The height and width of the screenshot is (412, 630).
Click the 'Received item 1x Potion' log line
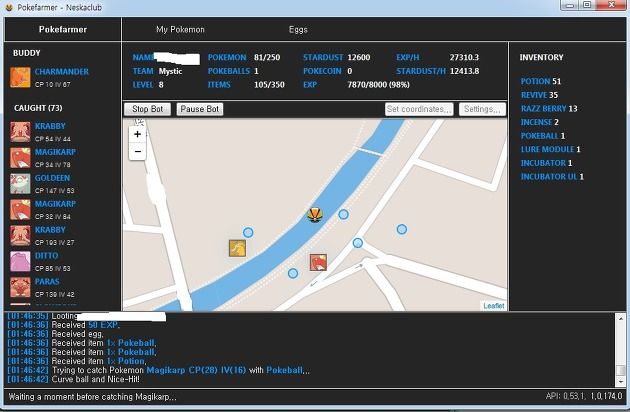pos(76,361)
